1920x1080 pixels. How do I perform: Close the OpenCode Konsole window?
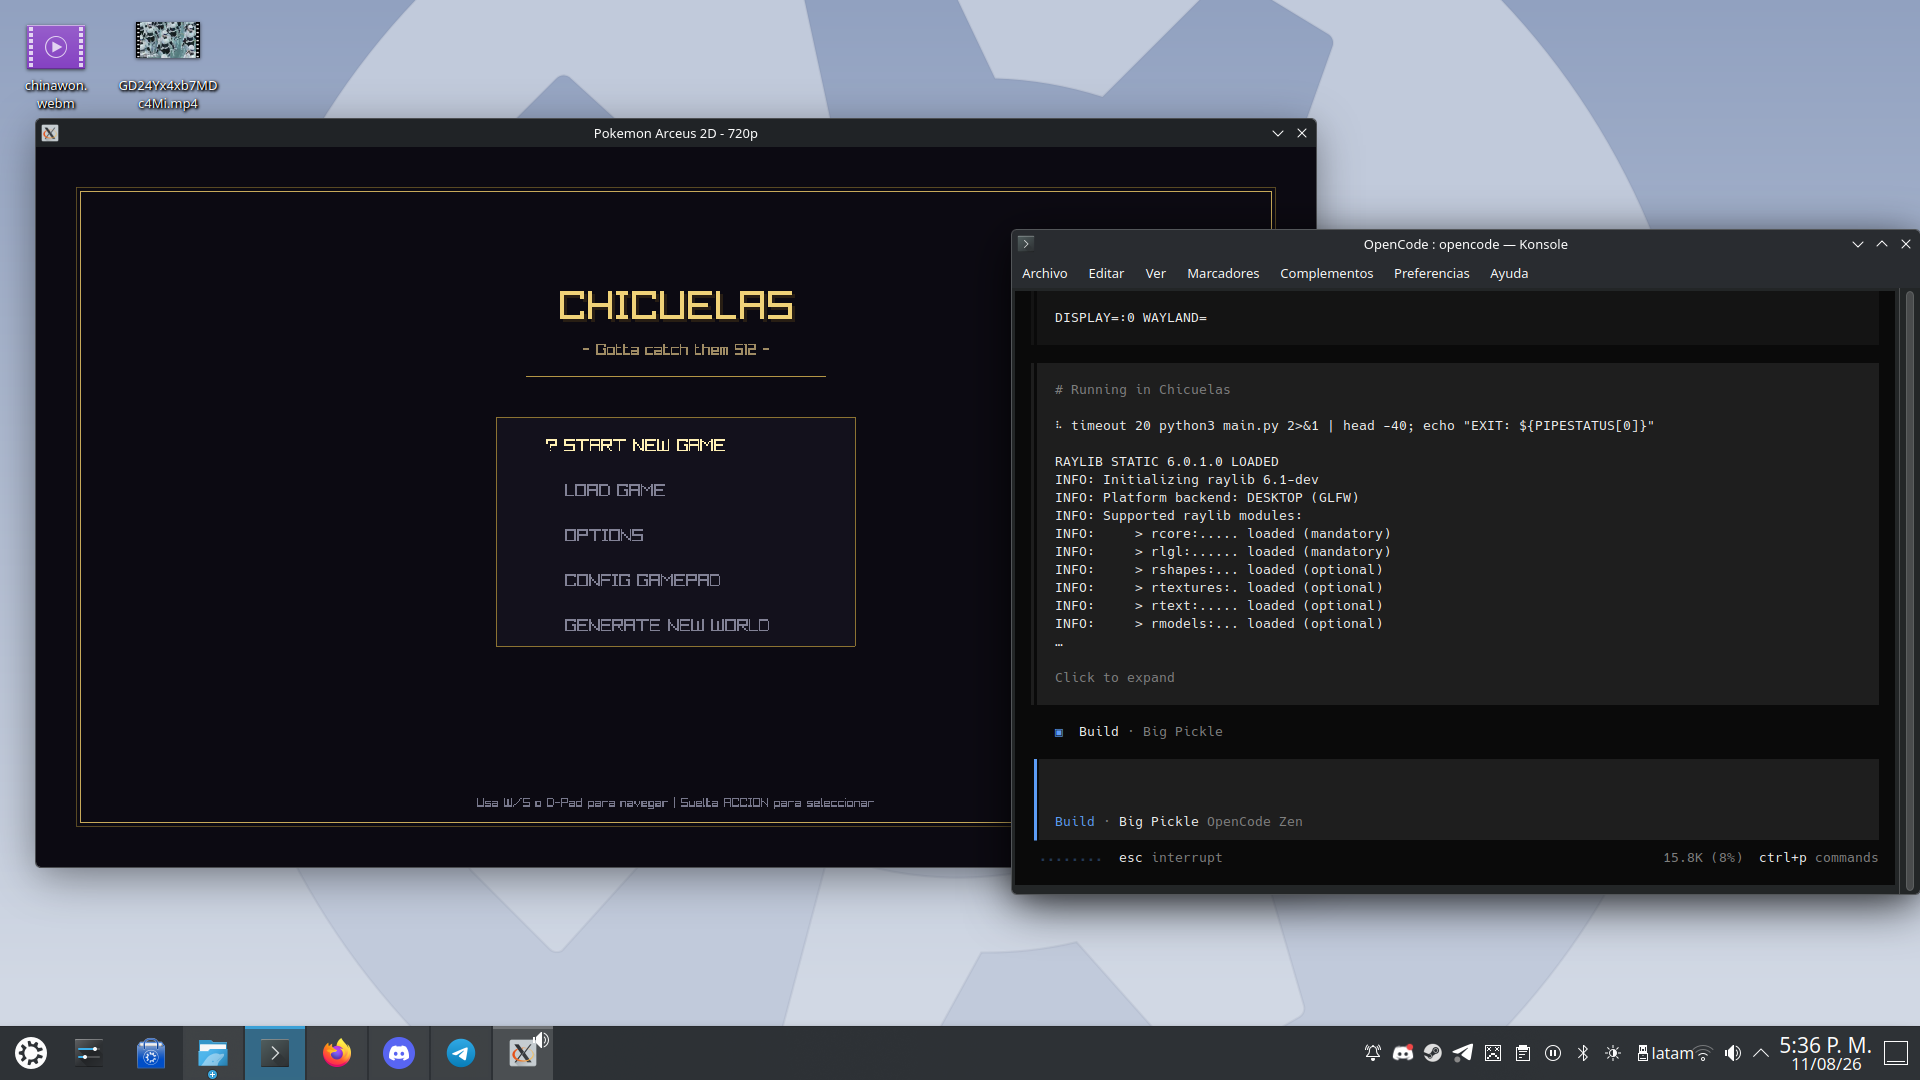click(x=1905, y=244)
